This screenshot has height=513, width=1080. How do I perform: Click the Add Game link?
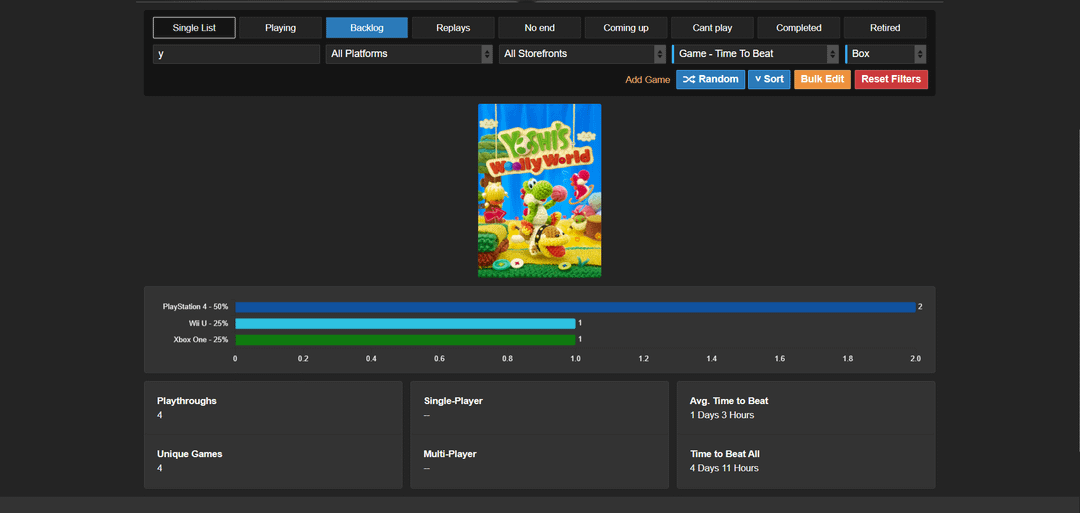tap(648, 80)
